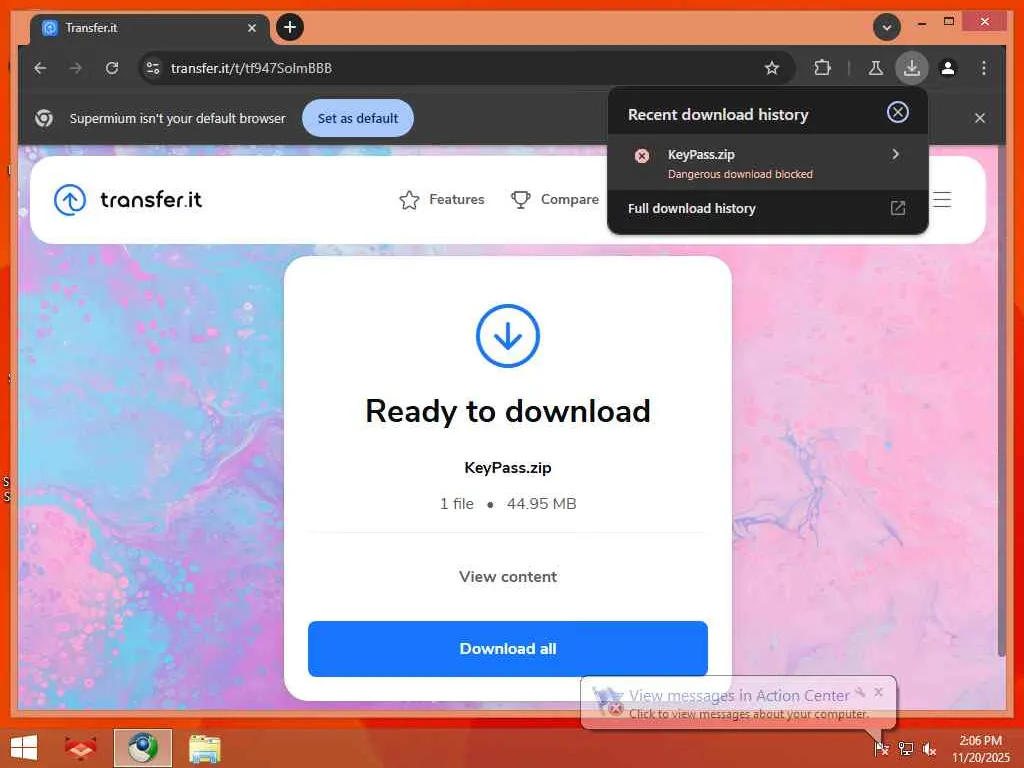Open the profile avatar menu
The image size is (1024, 768).
coord(948,68)
